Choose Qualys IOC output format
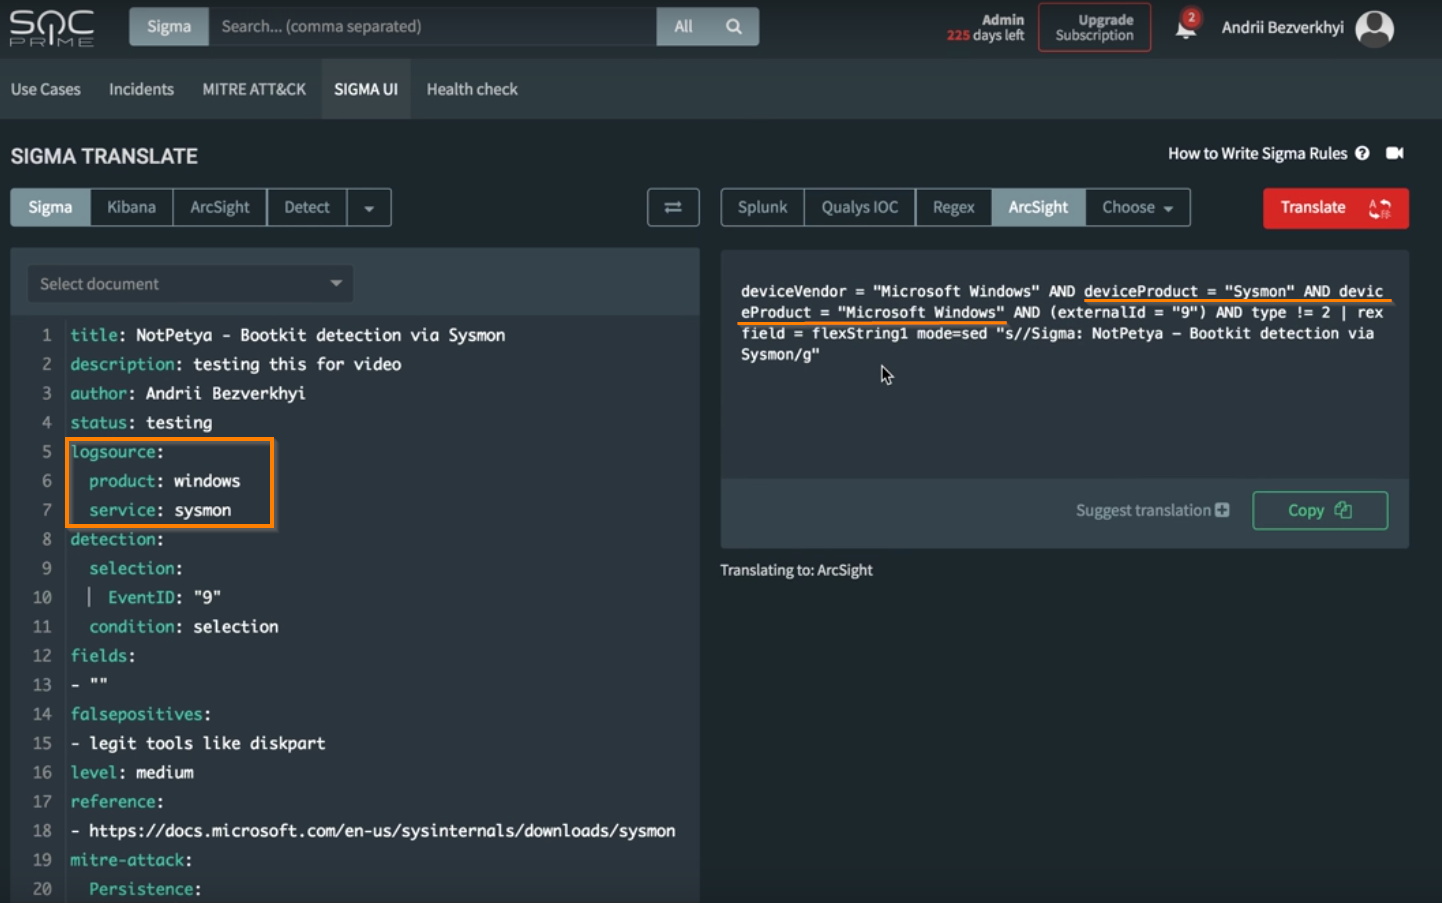Screen dimensions: 1442x903 pyautogui.click(x=859, y=207)
